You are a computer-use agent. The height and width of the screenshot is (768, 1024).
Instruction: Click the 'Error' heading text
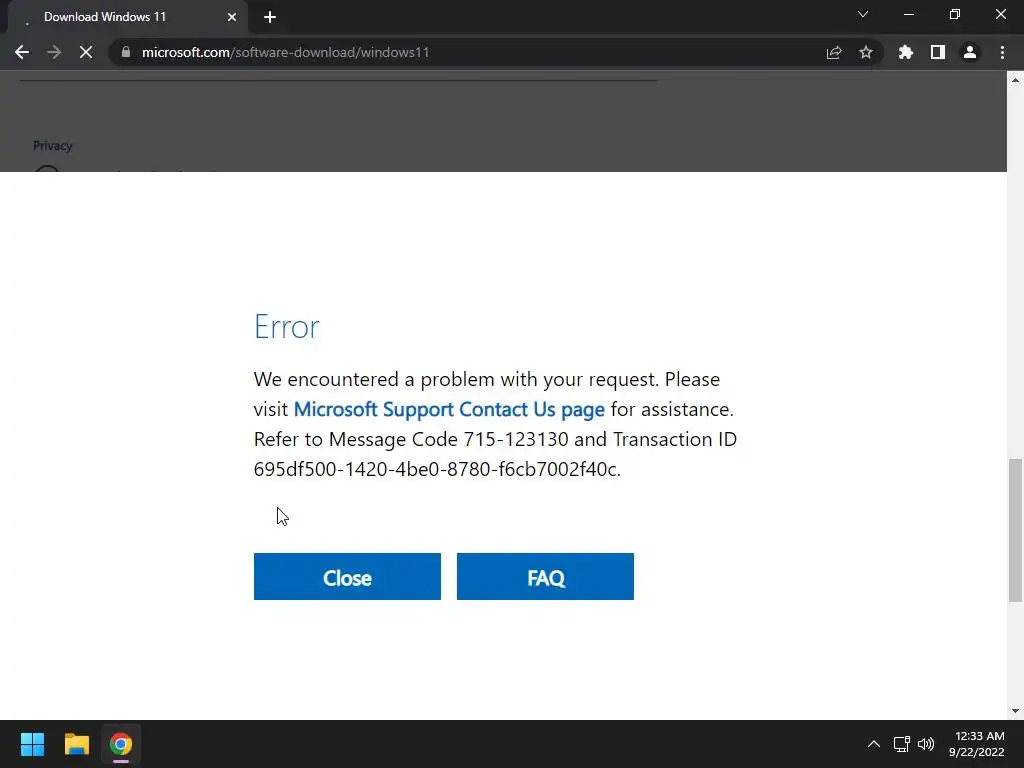[287, 327]
